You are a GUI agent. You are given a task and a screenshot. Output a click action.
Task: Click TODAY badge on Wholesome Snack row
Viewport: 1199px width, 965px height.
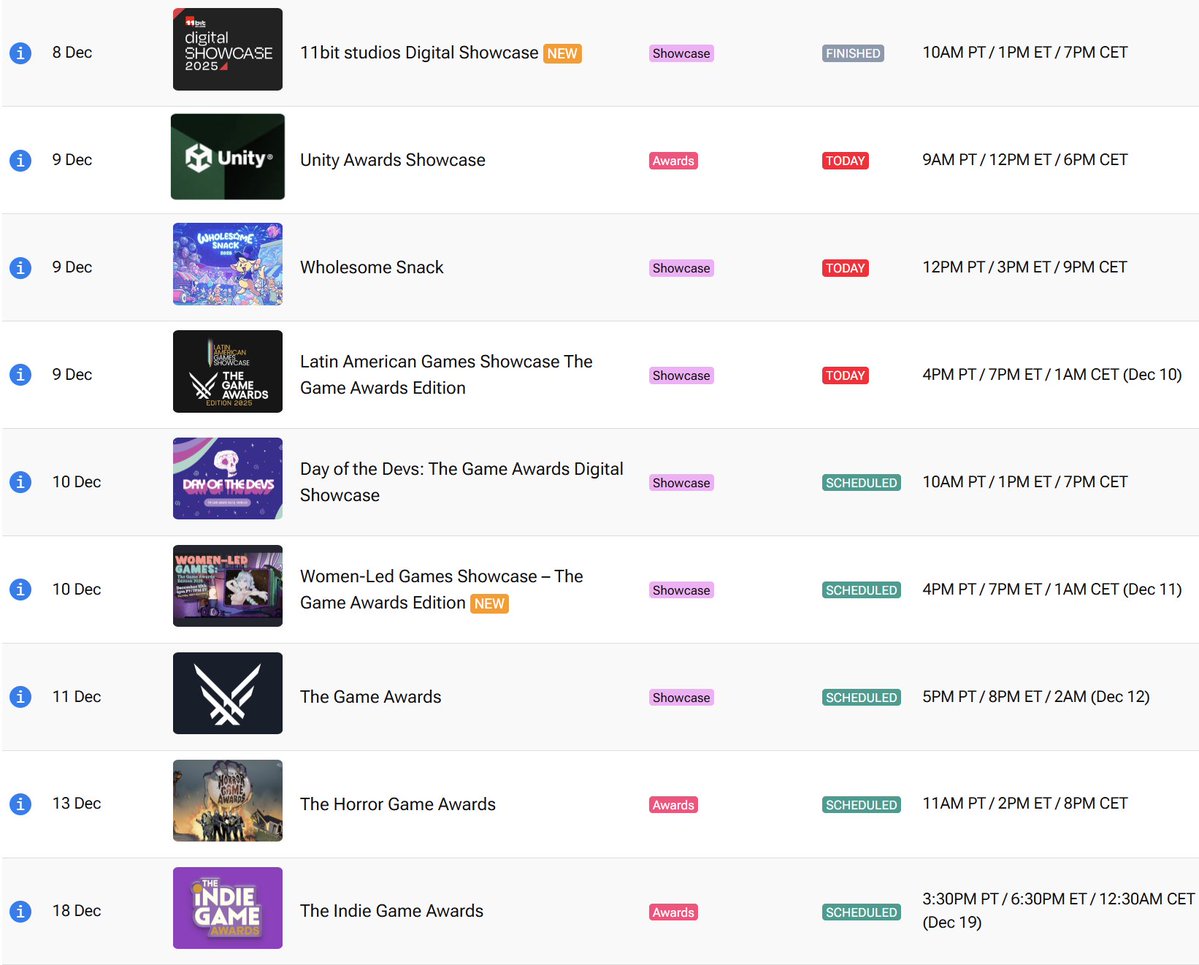846,268
